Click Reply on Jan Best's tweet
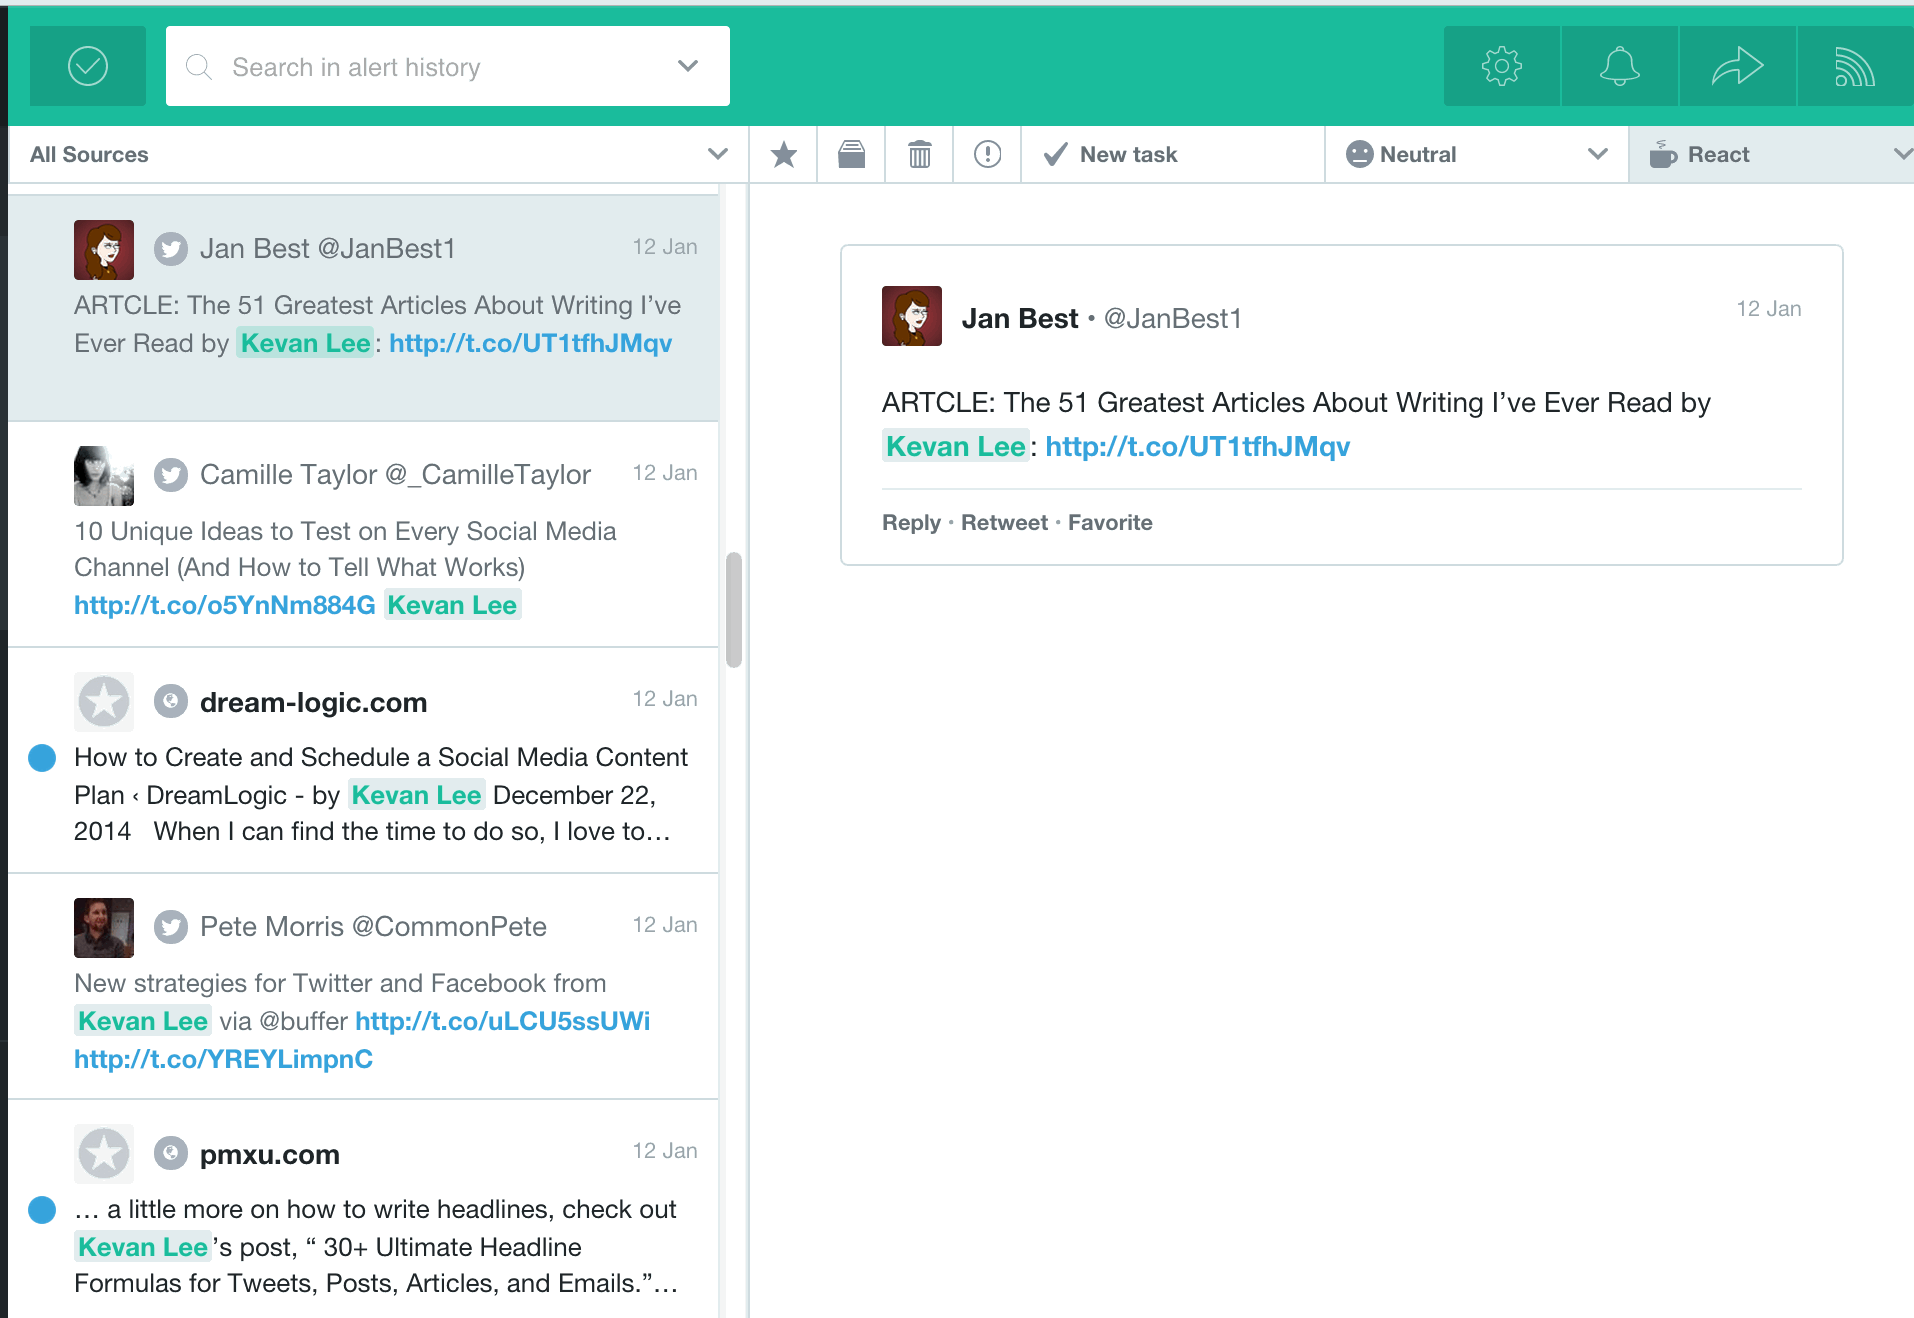The image size is (1914, 1318). coord(910,522)
